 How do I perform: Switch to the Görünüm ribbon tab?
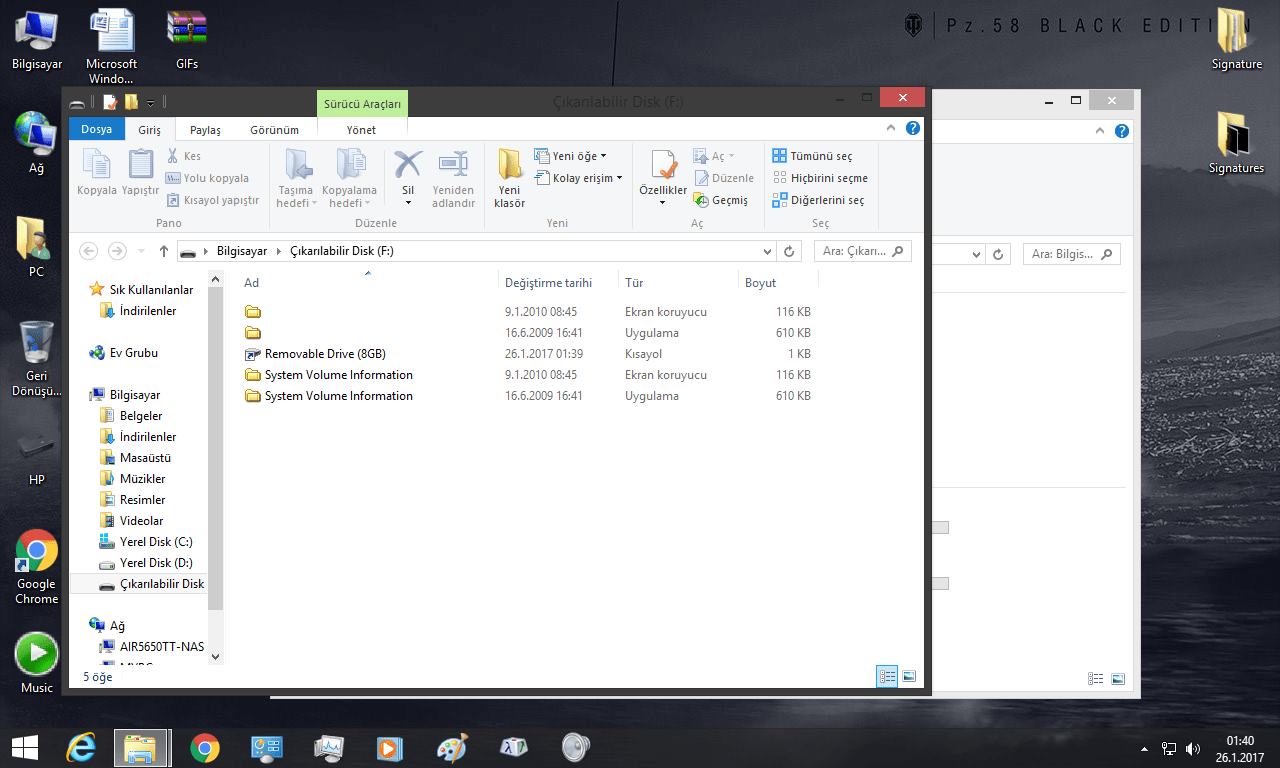[x=274, y=129]
